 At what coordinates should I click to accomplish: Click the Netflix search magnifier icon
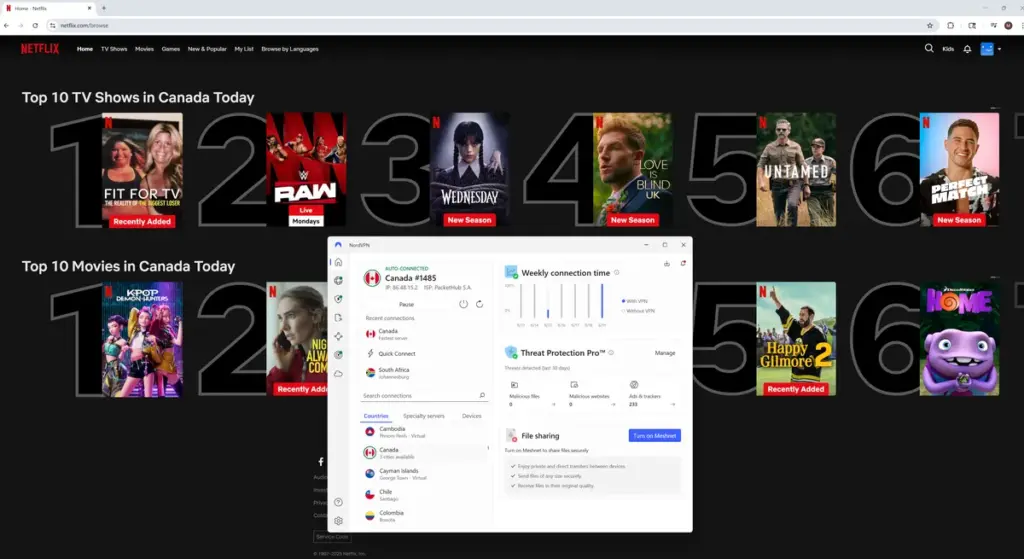pos(929,48)
